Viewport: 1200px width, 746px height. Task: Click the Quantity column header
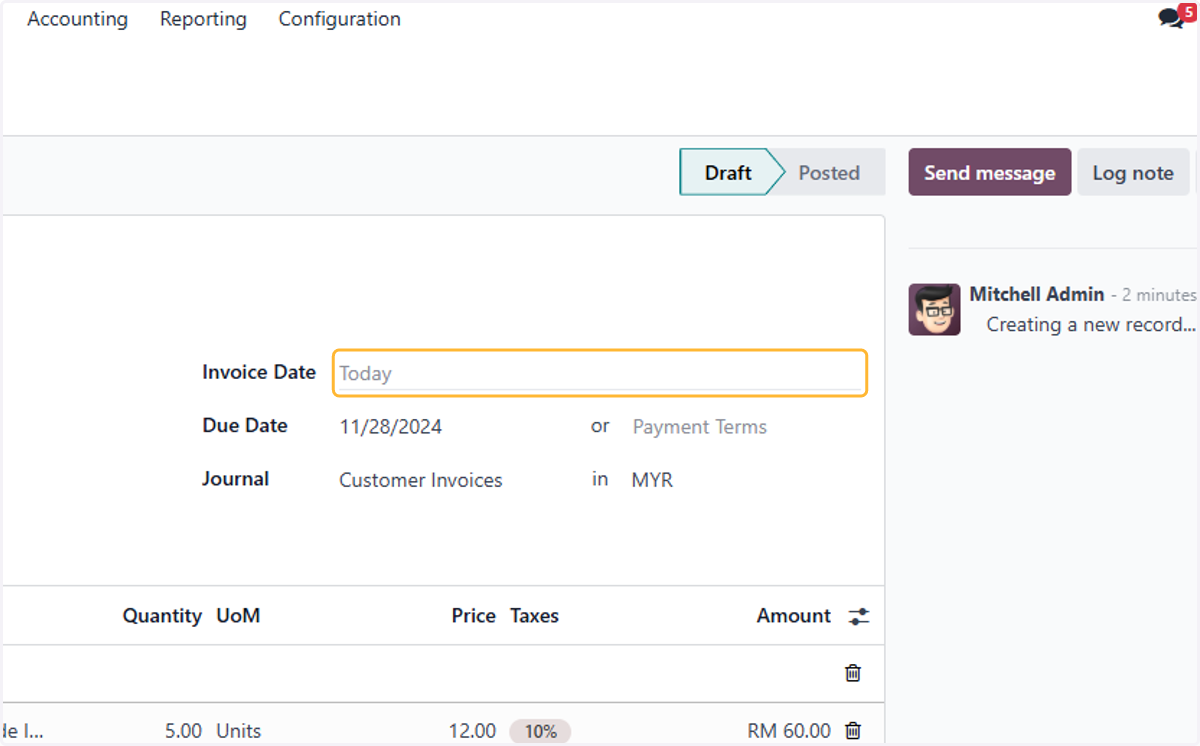point(162,616)
